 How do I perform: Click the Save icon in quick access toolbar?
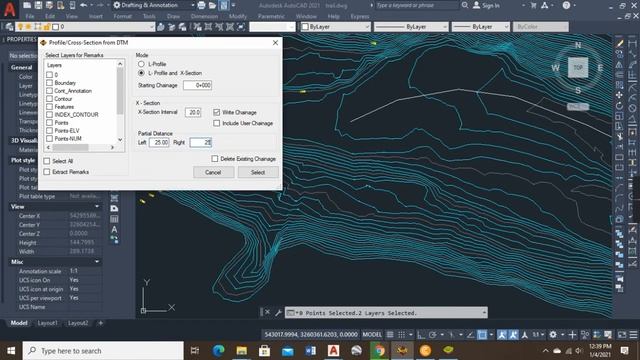click(x=38, y=5)
